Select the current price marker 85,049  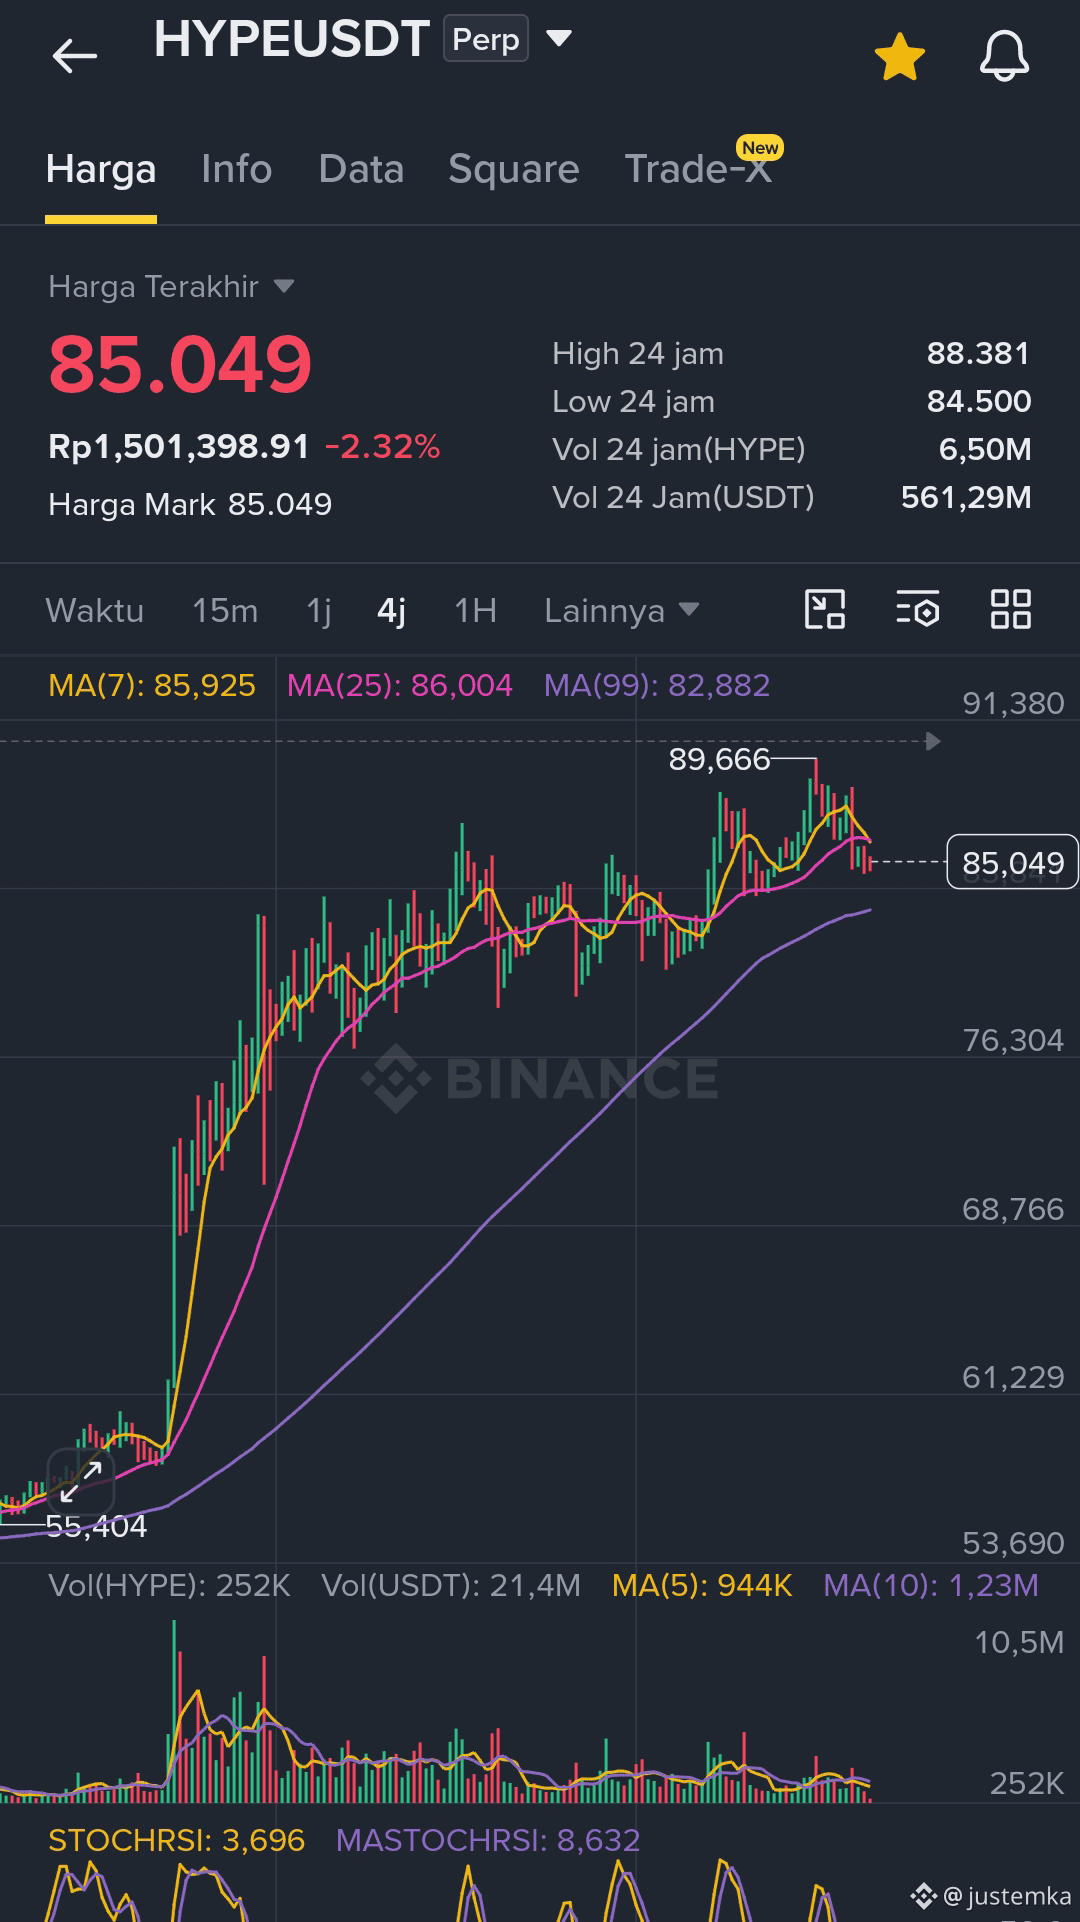1012,862
